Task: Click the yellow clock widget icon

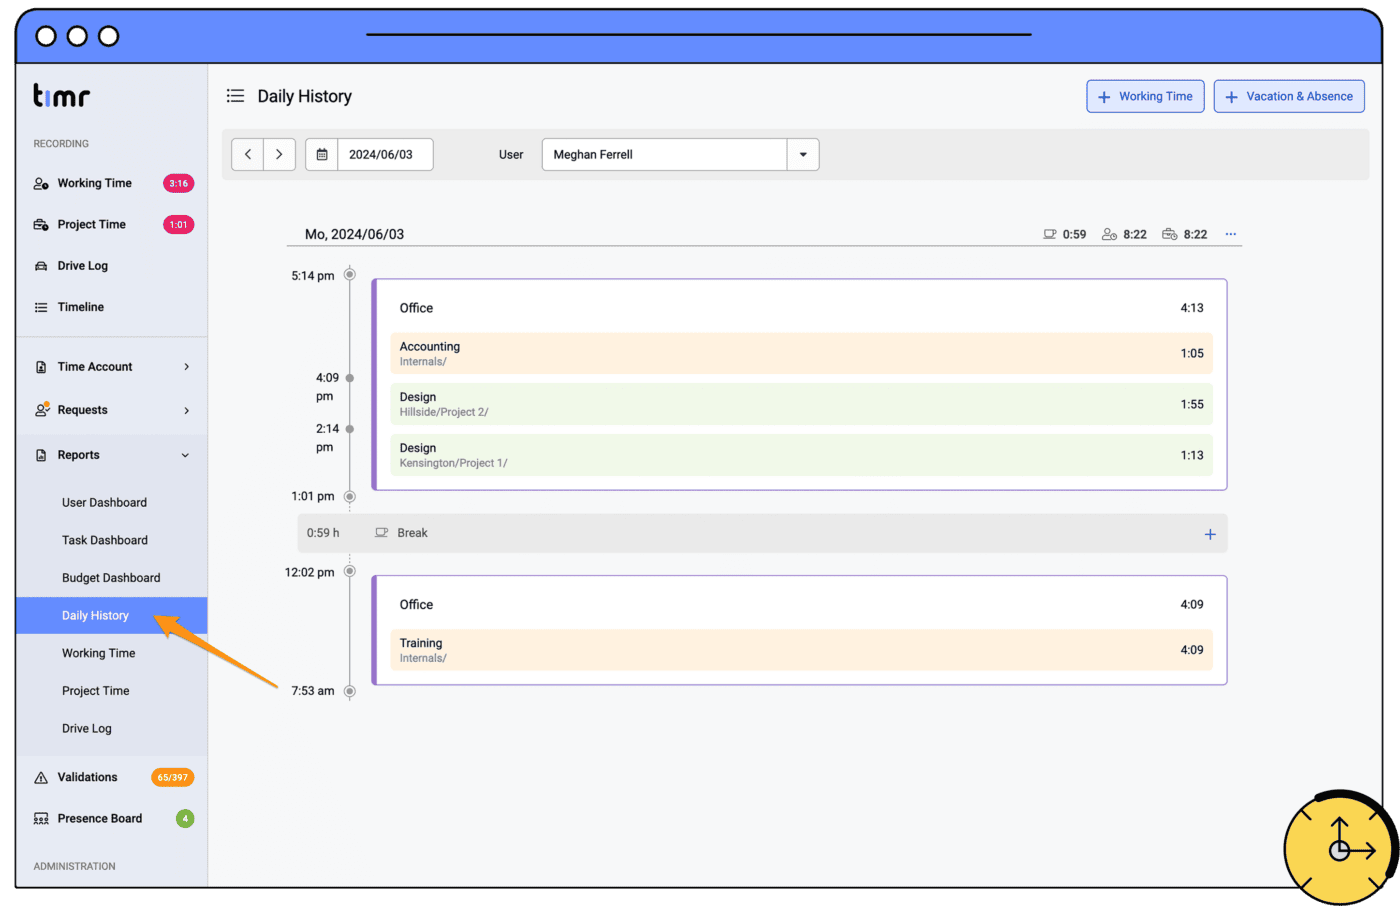Action: (x=1340, y=848)
